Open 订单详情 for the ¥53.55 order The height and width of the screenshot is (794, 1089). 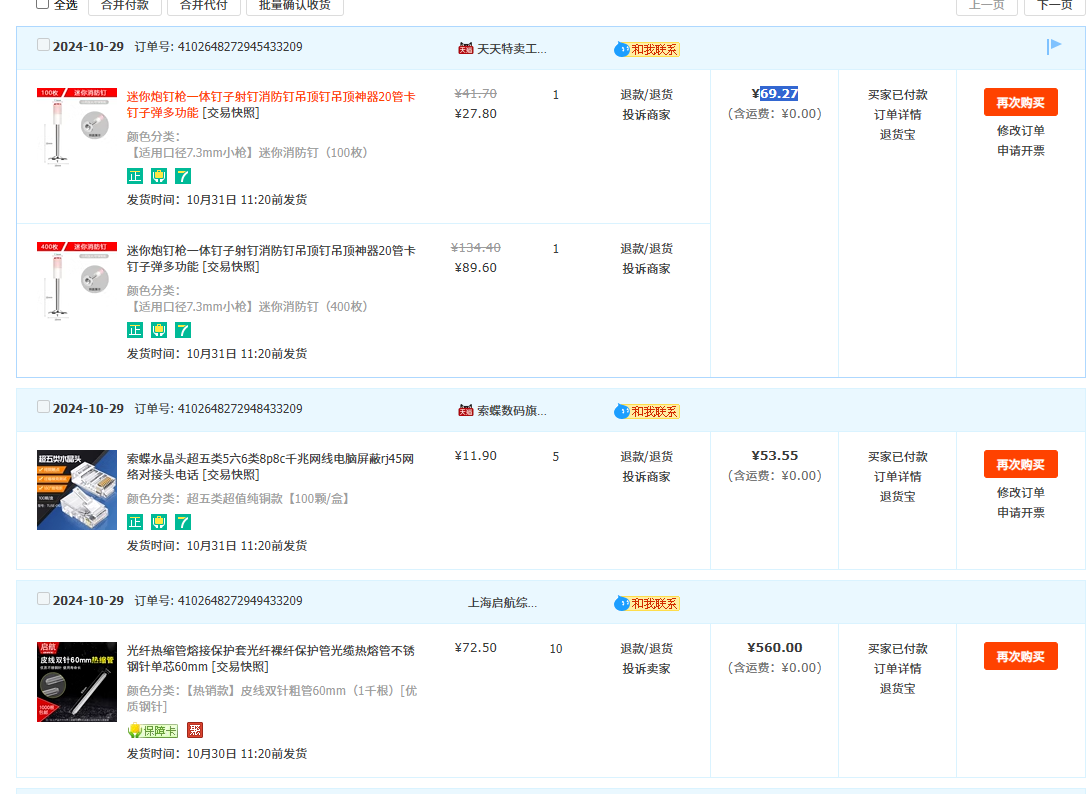click(897, 477)
